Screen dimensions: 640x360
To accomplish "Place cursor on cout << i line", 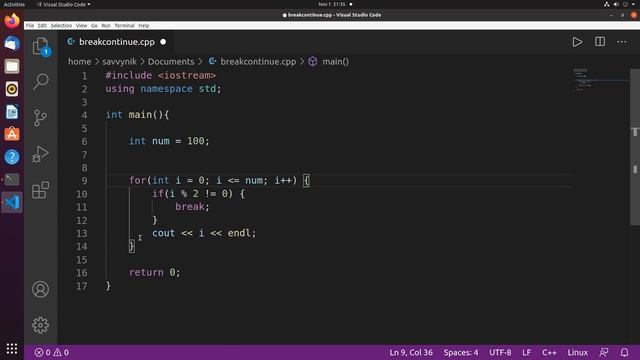I will tap(204, 233).
